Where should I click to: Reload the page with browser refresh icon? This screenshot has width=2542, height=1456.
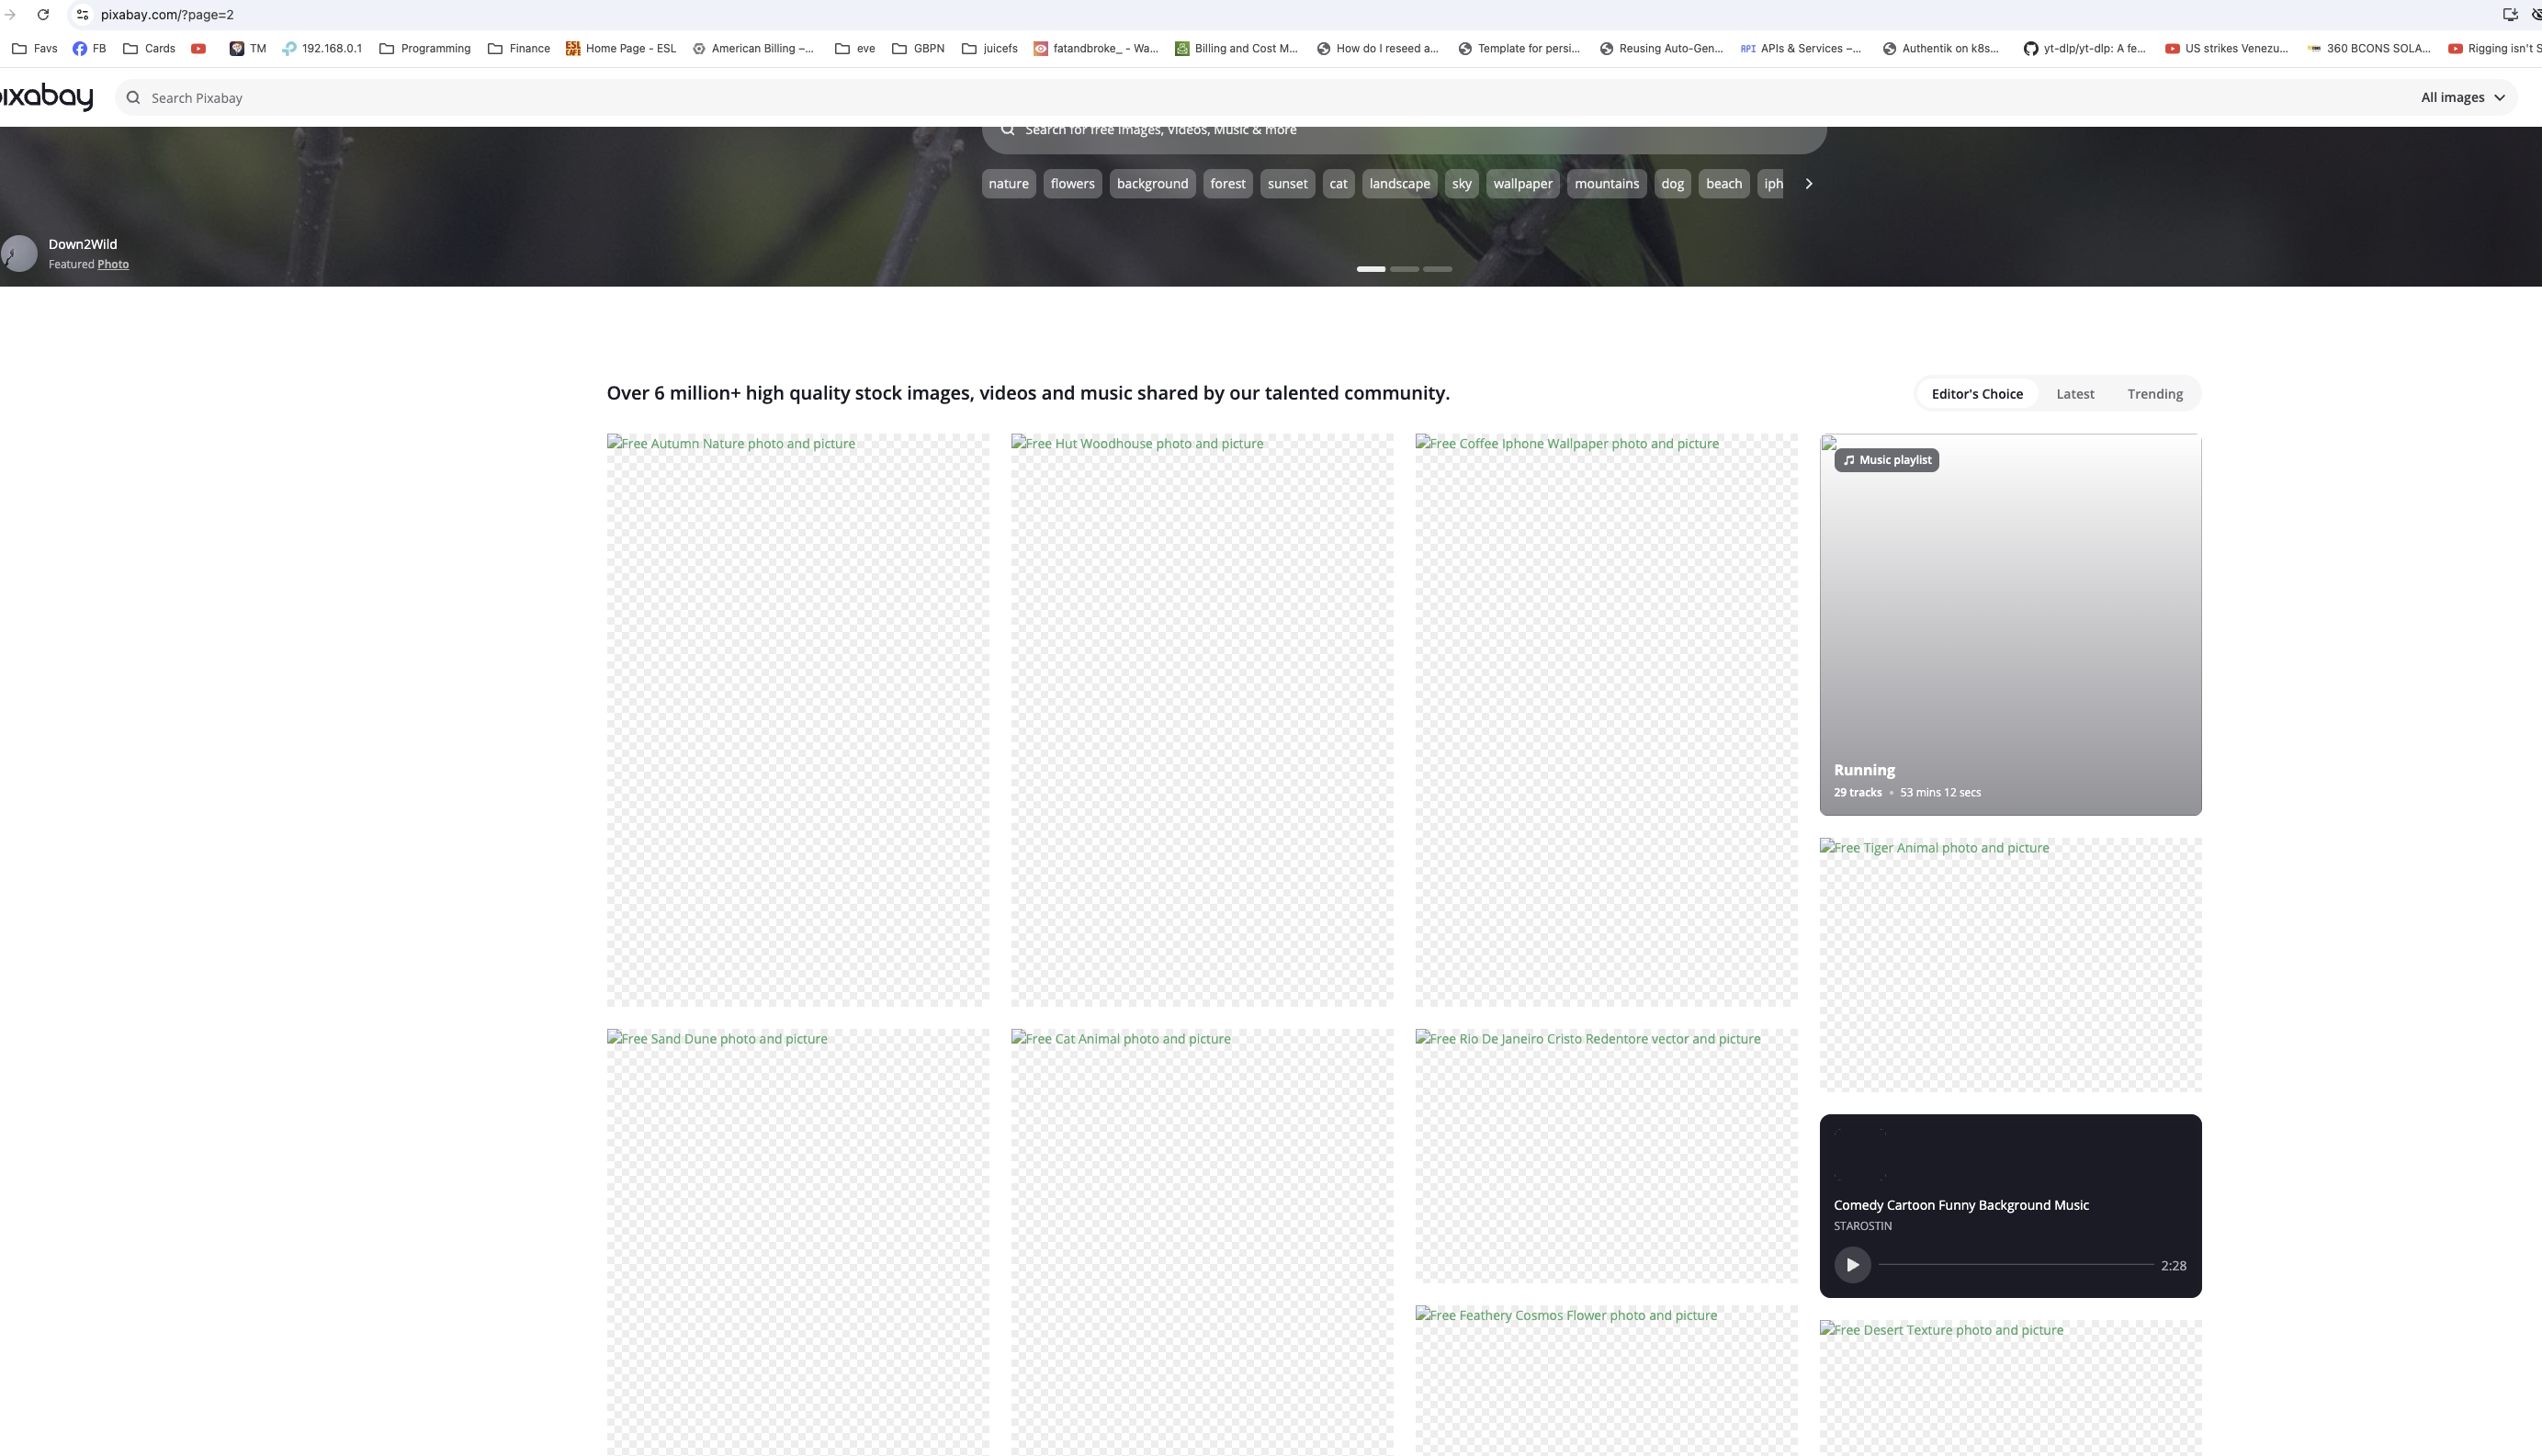pyautogui.click(x=43, y=14)
